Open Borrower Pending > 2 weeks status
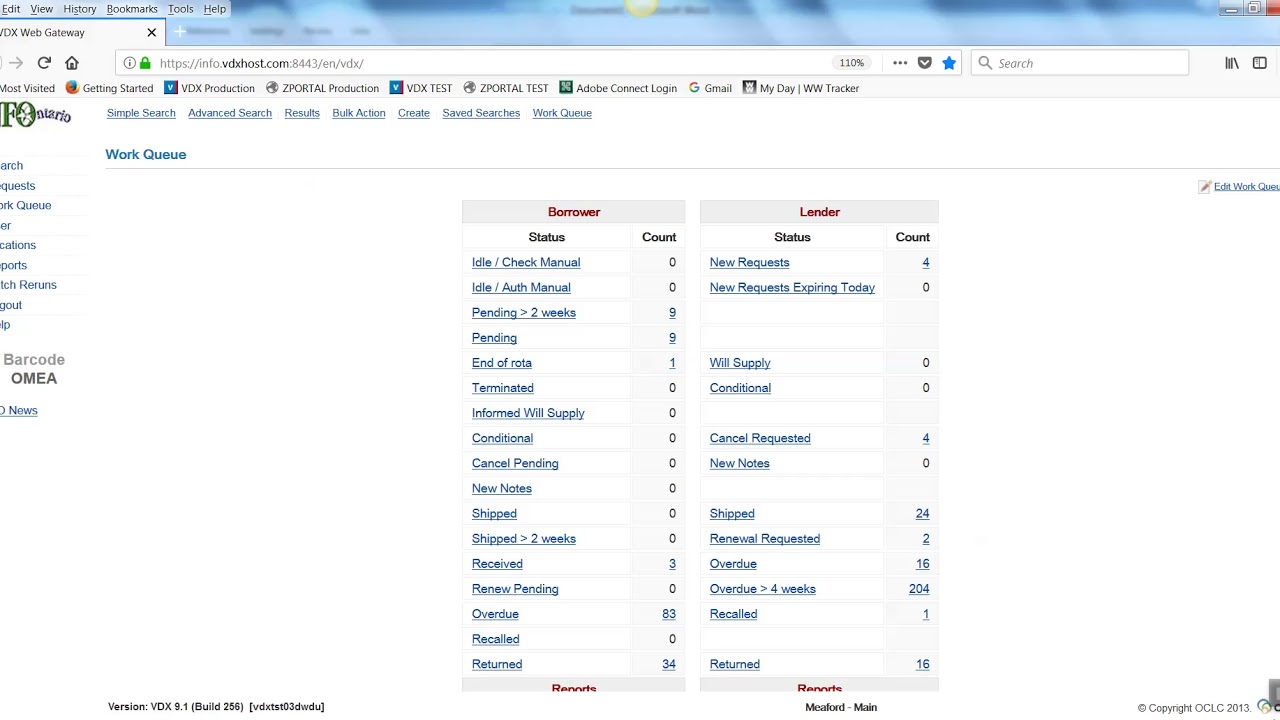Viewport: 1280px width, 720px height. (x=524, y=312)
